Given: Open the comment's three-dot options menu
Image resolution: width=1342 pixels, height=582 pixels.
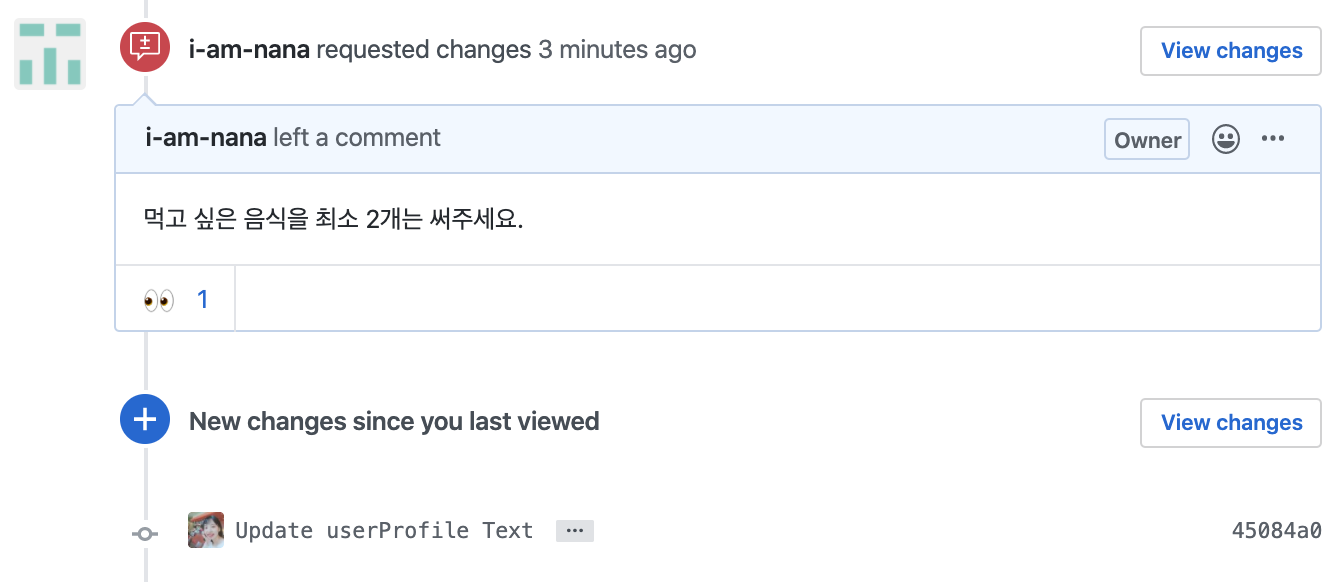Looking at the screenshot, I should click(1273, 139).
